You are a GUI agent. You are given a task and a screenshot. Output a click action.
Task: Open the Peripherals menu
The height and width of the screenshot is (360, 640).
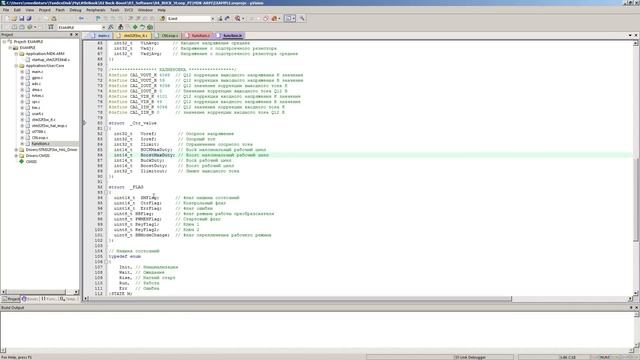96,10
